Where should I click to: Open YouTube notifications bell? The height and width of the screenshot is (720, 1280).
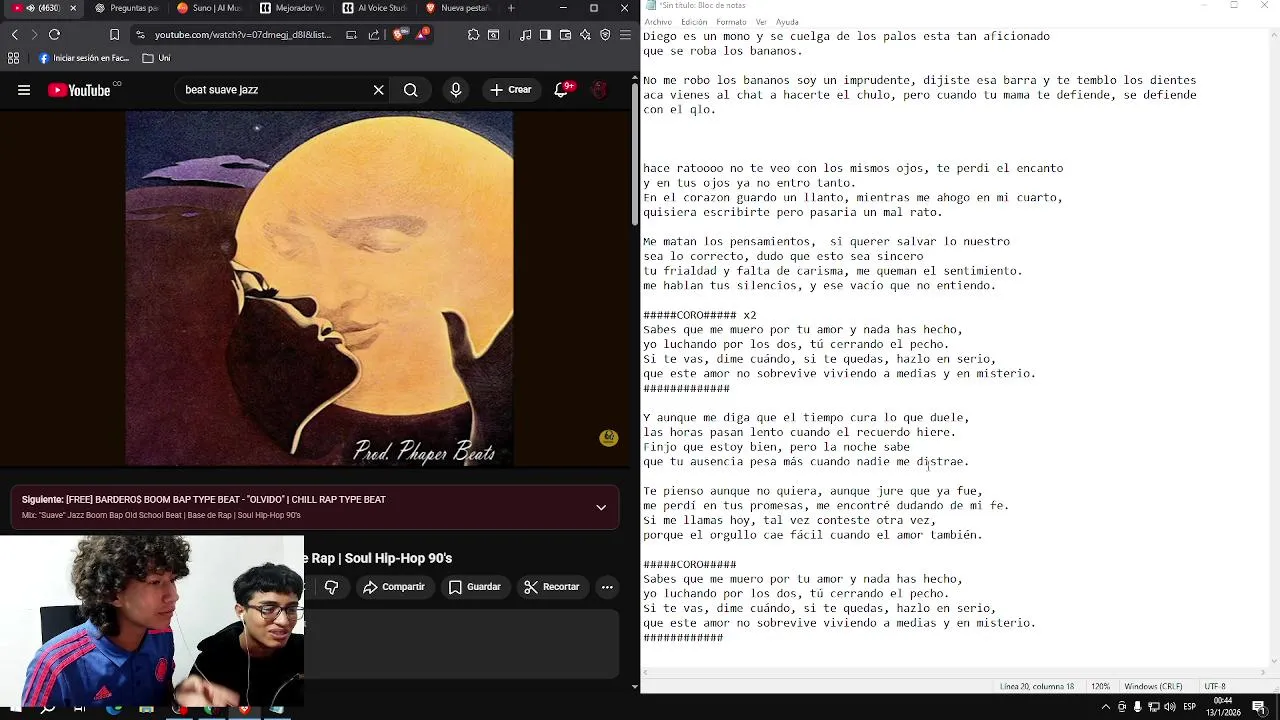(562, 90)
